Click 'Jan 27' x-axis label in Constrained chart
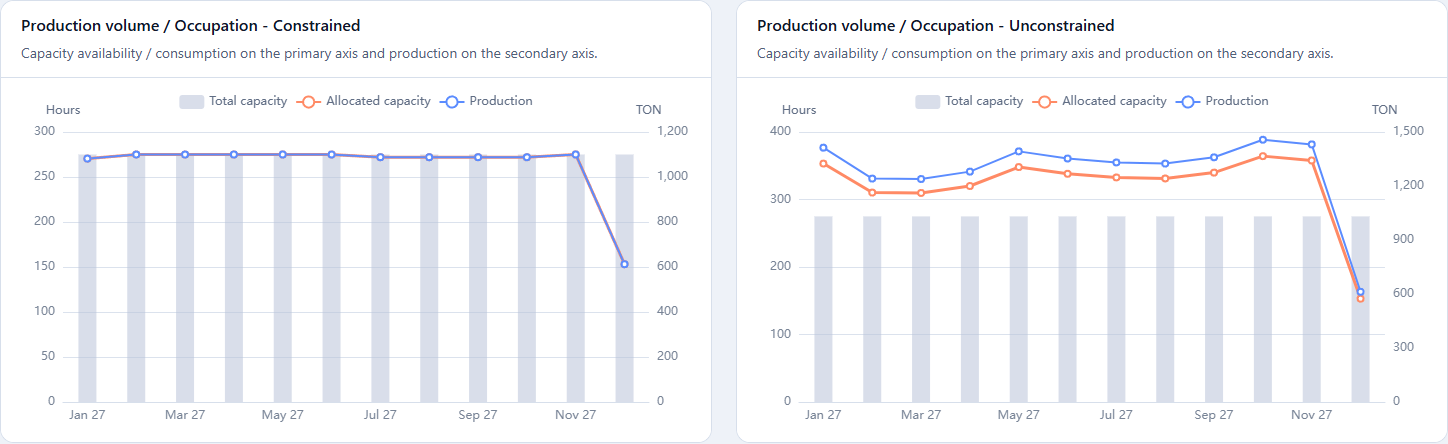Image resolution: width=1448 pixels, height=444 pixels. point(87,414)
